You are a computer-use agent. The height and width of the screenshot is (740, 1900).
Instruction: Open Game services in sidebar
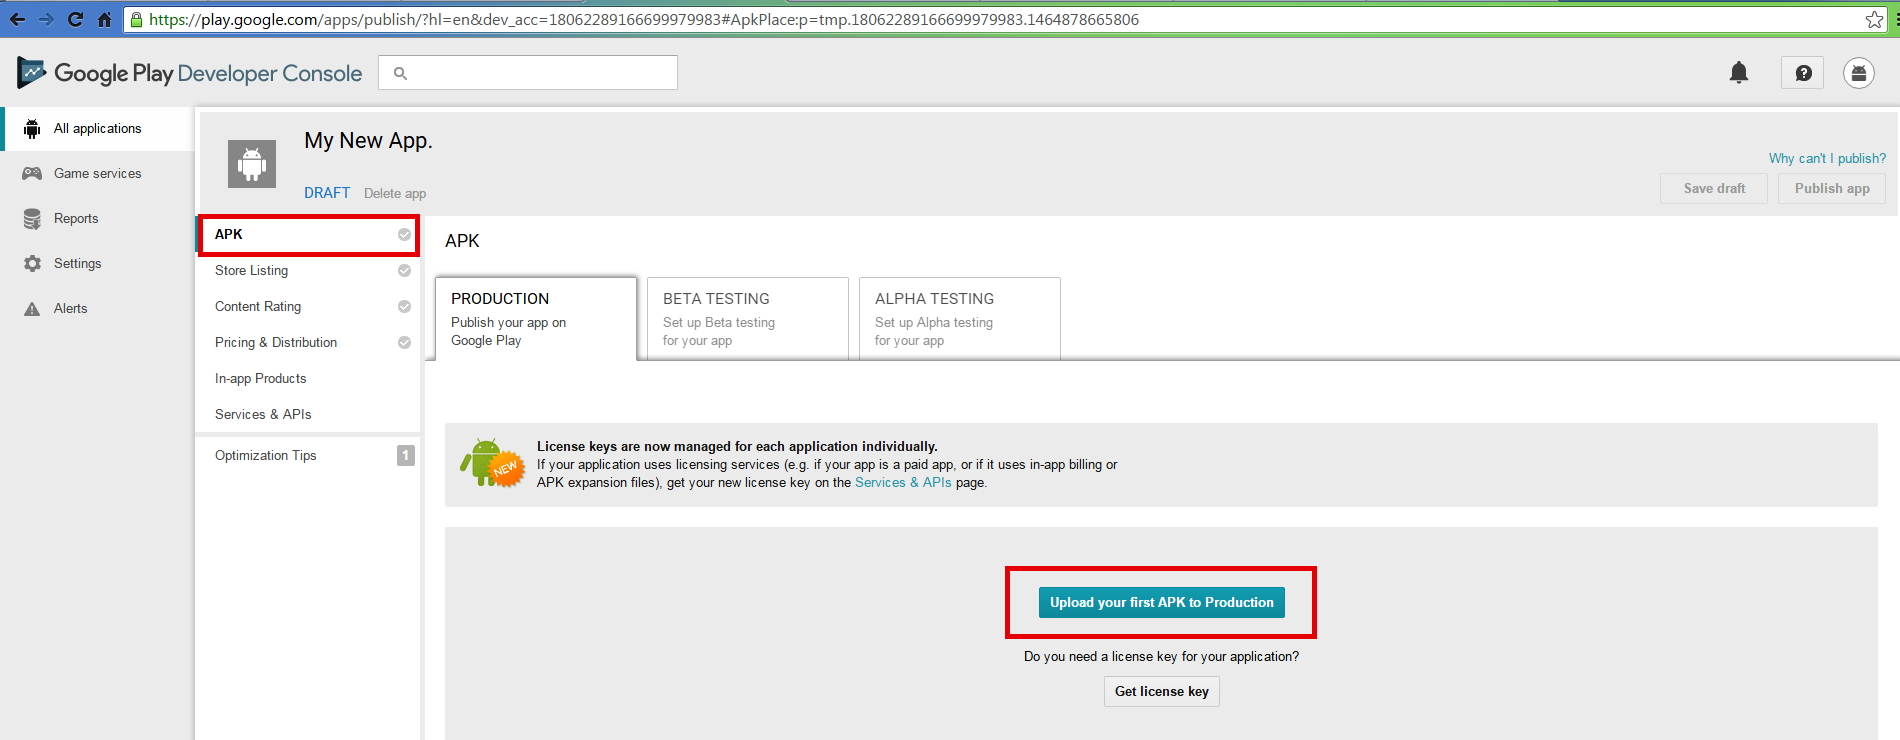coord(98,174)
